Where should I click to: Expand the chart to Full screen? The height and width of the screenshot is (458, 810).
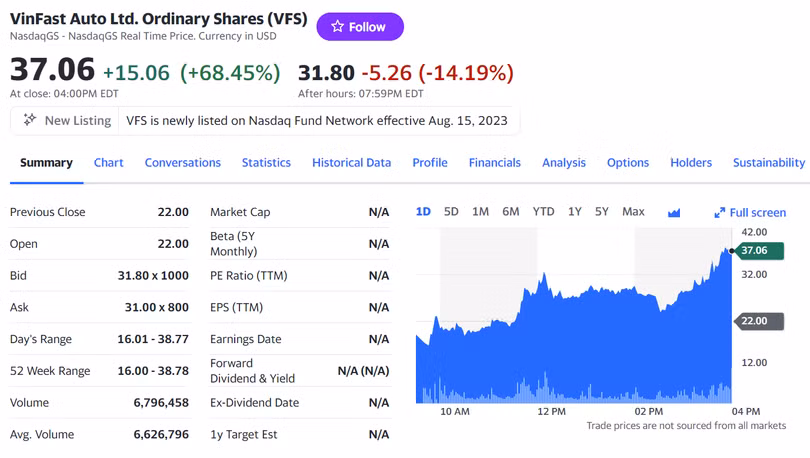click(750, 212)
